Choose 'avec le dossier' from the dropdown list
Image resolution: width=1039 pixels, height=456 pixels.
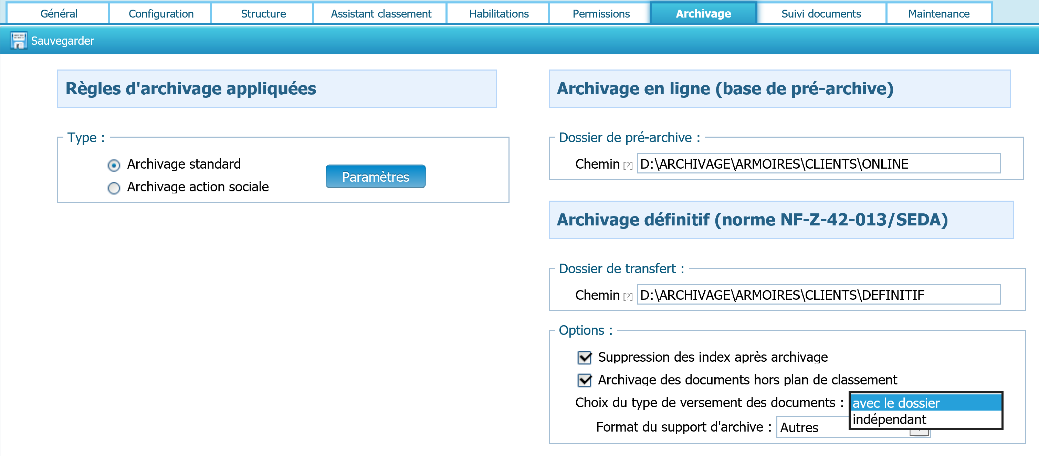pyautogui.click(x=924, y=403)
